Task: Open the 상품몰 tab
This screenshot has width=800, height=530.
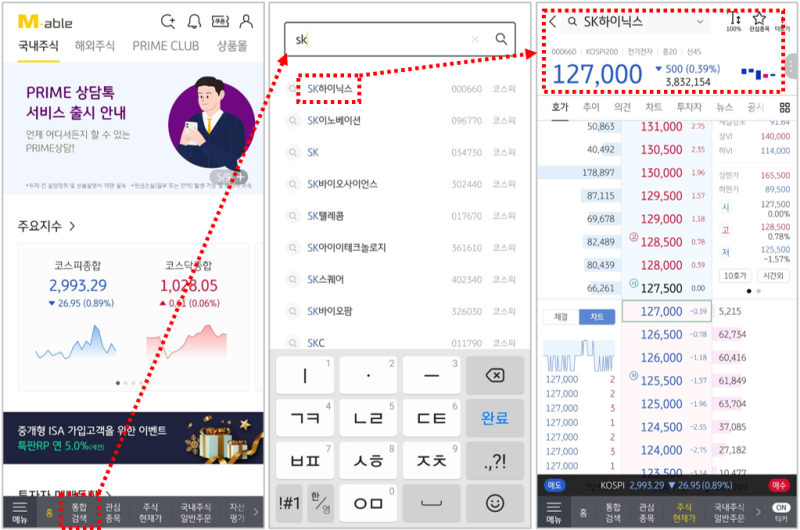Action: pos(232,46)
